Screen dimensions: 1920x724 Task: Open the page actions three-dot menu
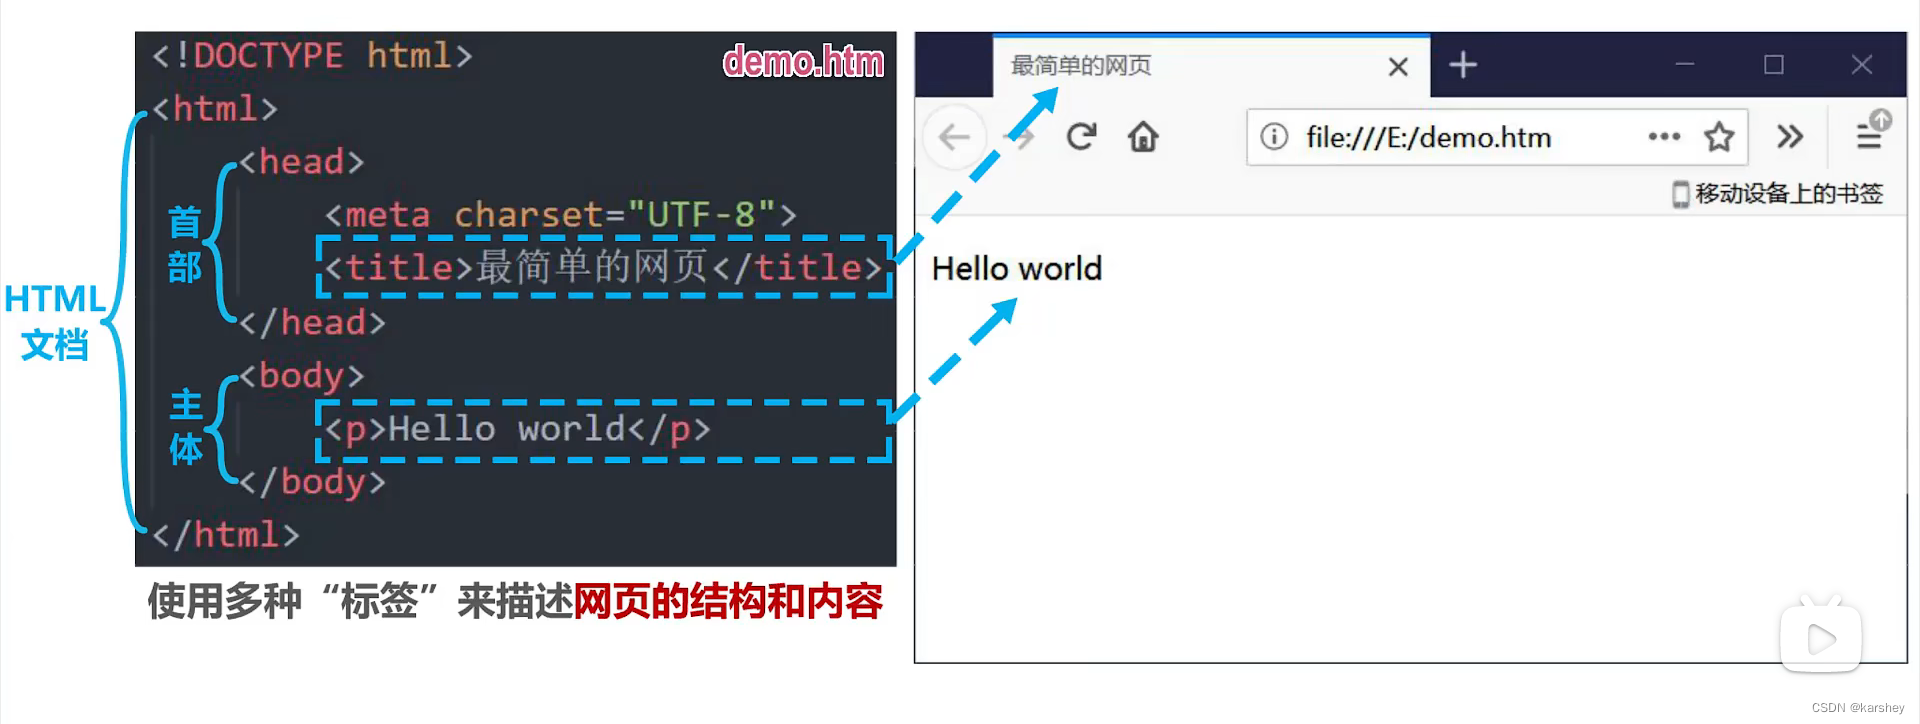[1664, 136]
